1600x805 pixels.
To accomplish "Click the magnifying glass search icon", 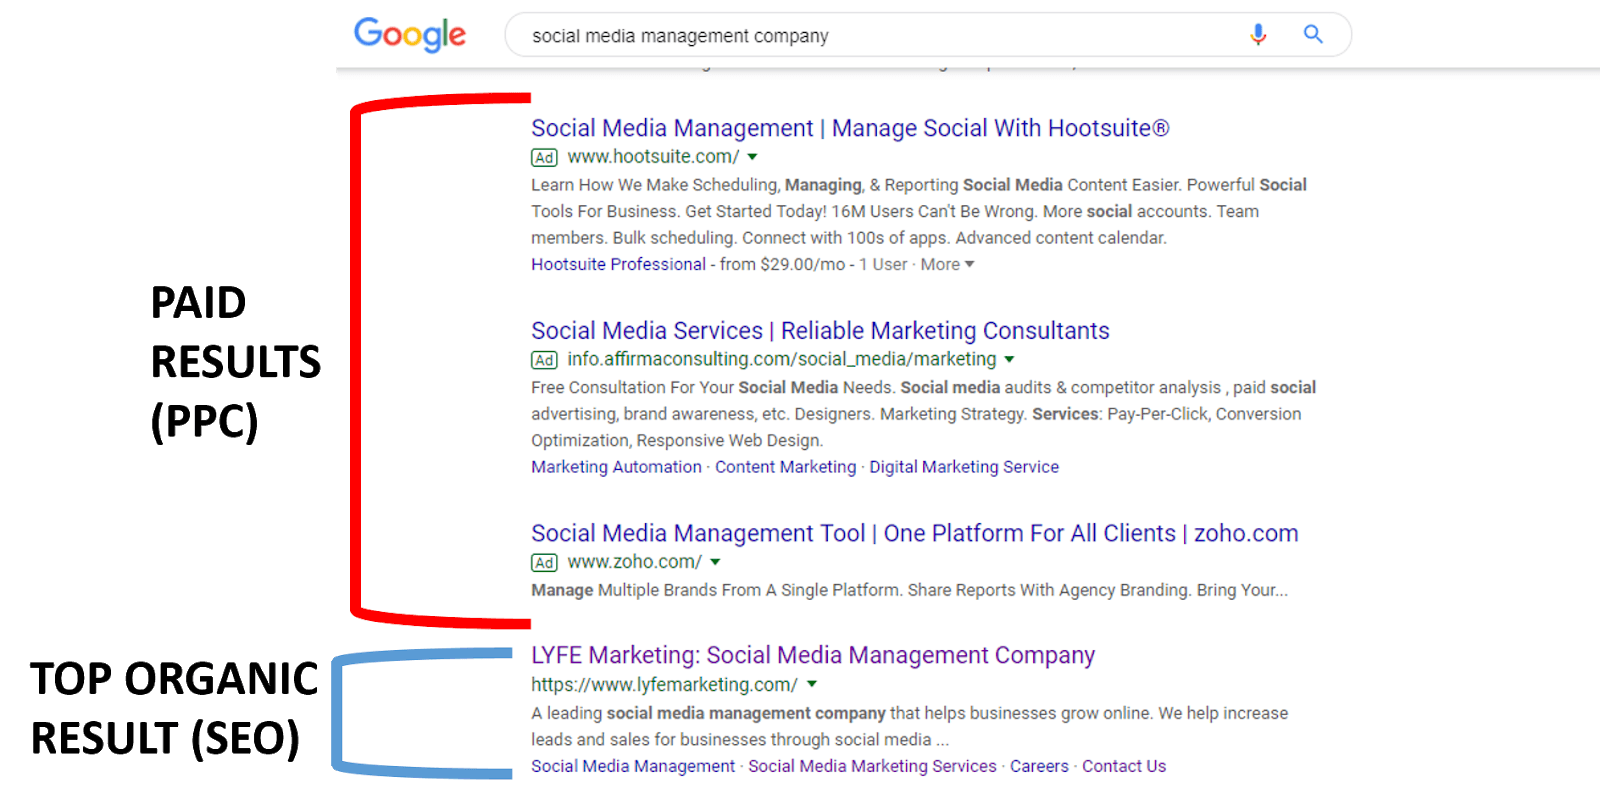I will pos(1313,35).
